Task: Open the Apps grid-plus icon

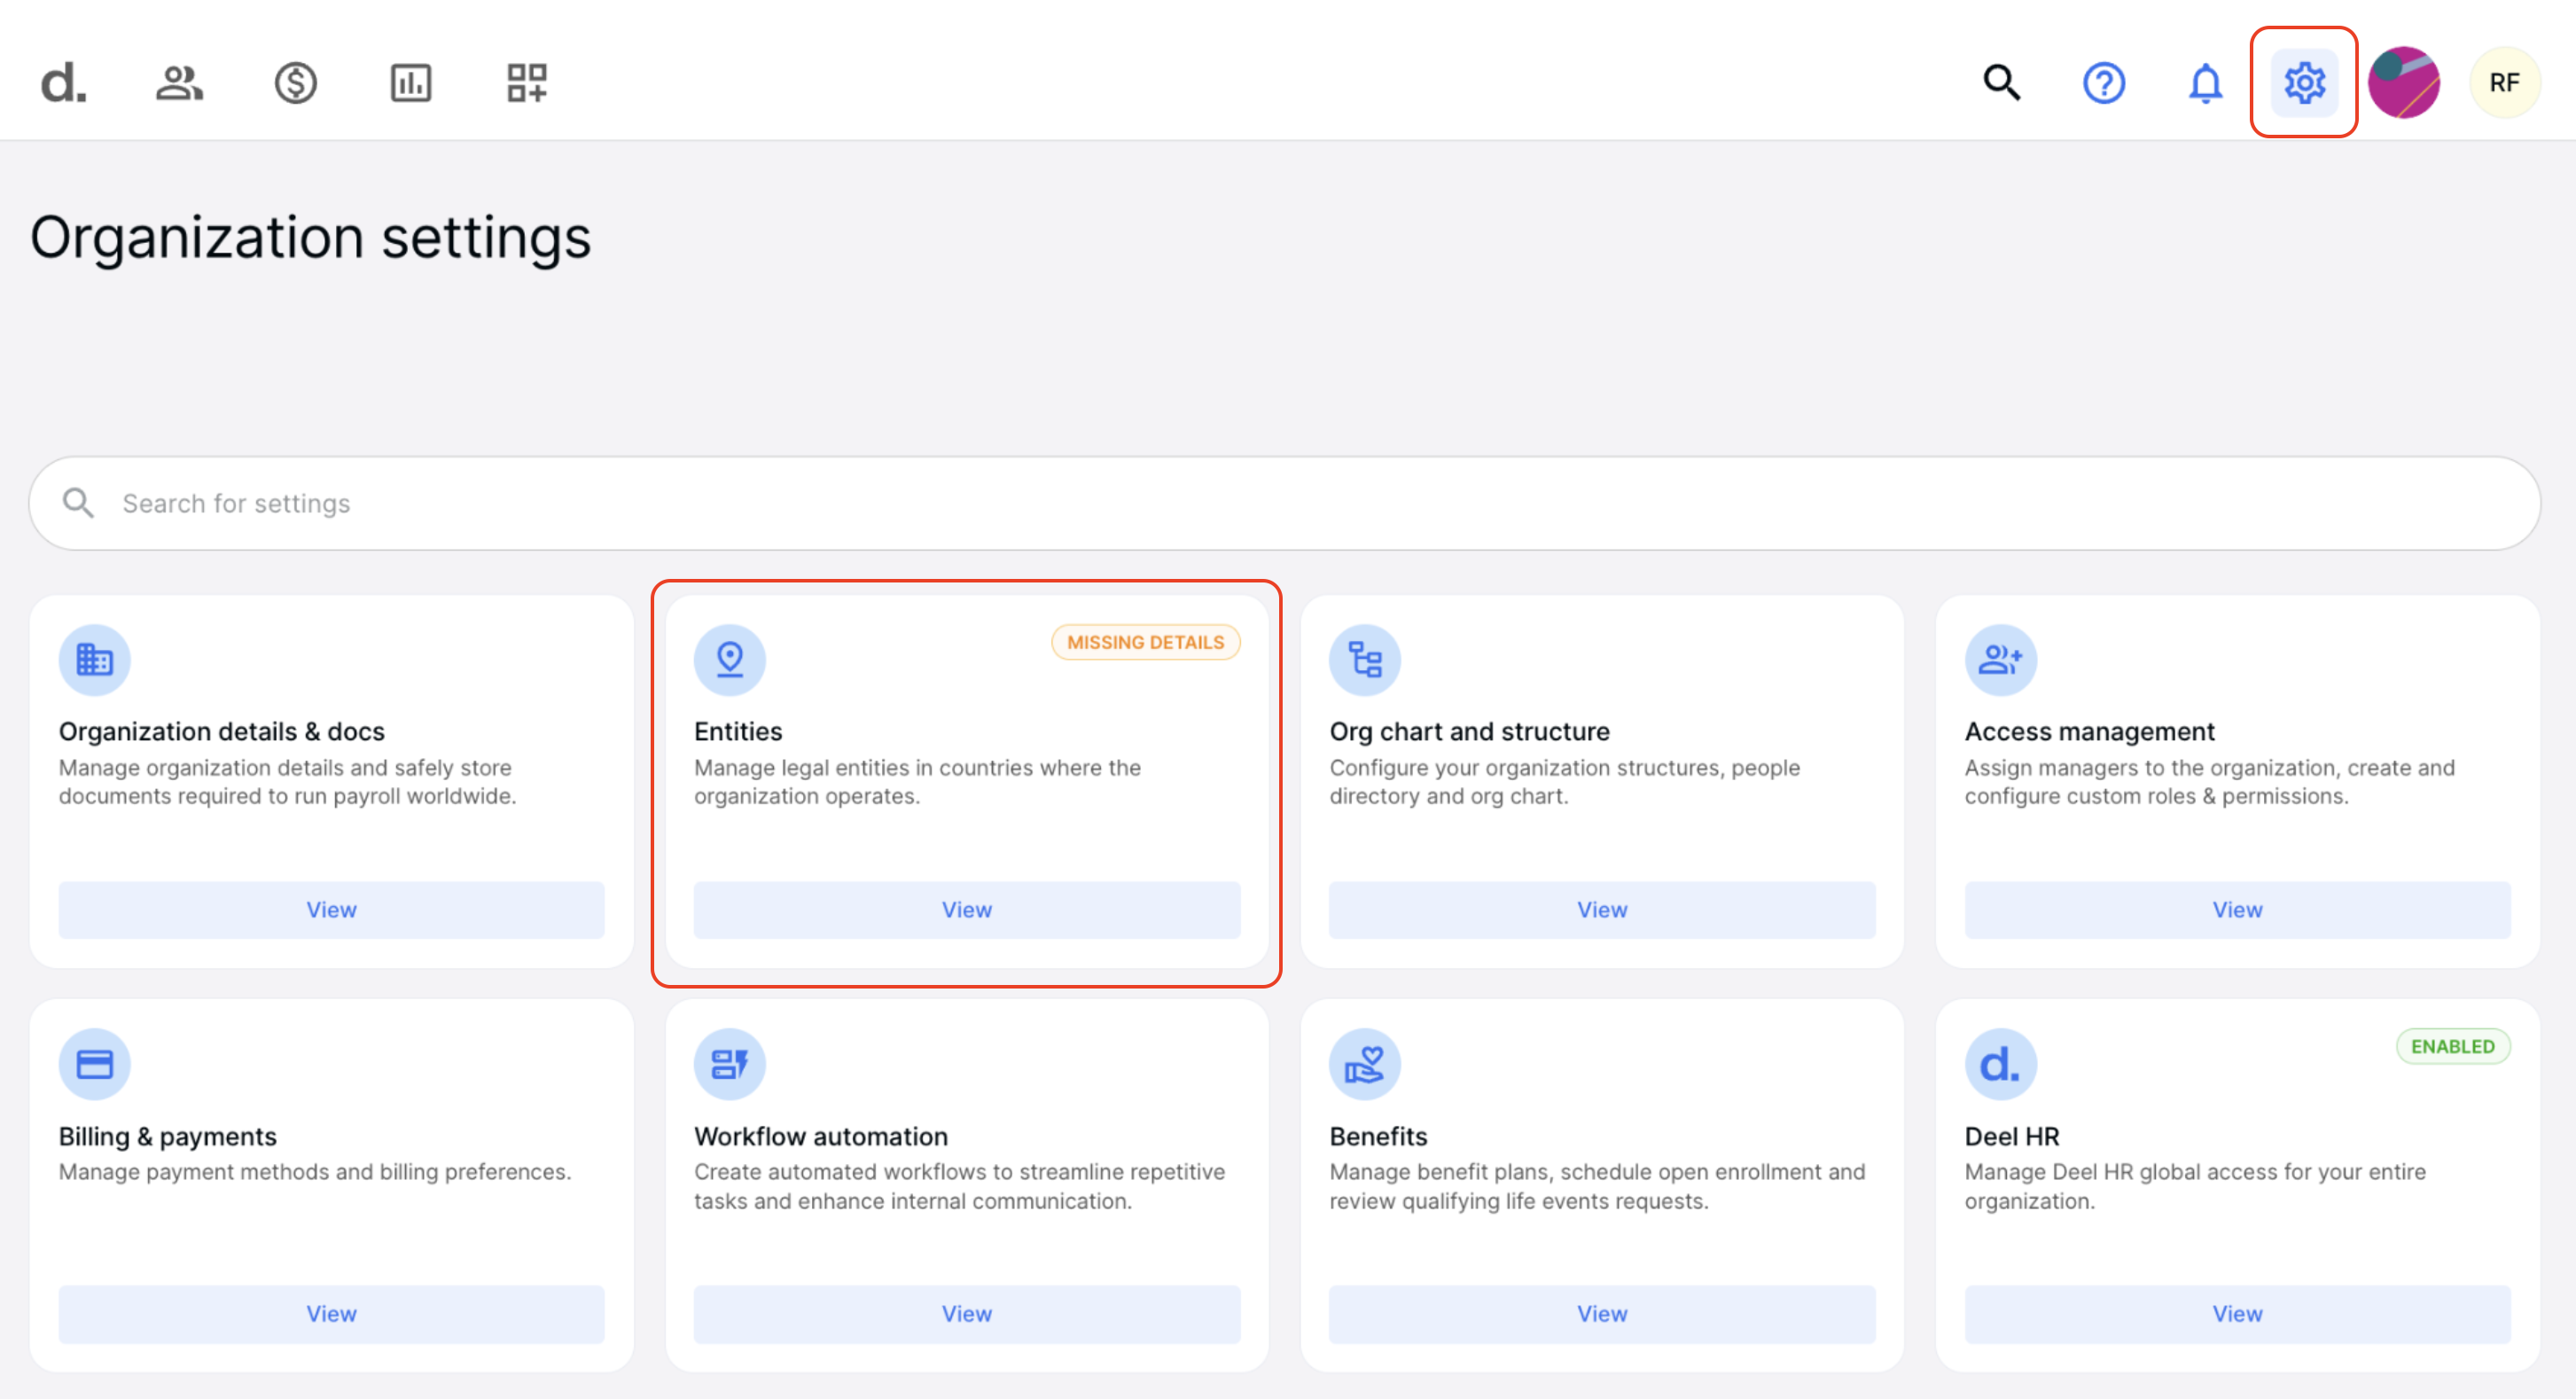Action: tap(527, 83)
